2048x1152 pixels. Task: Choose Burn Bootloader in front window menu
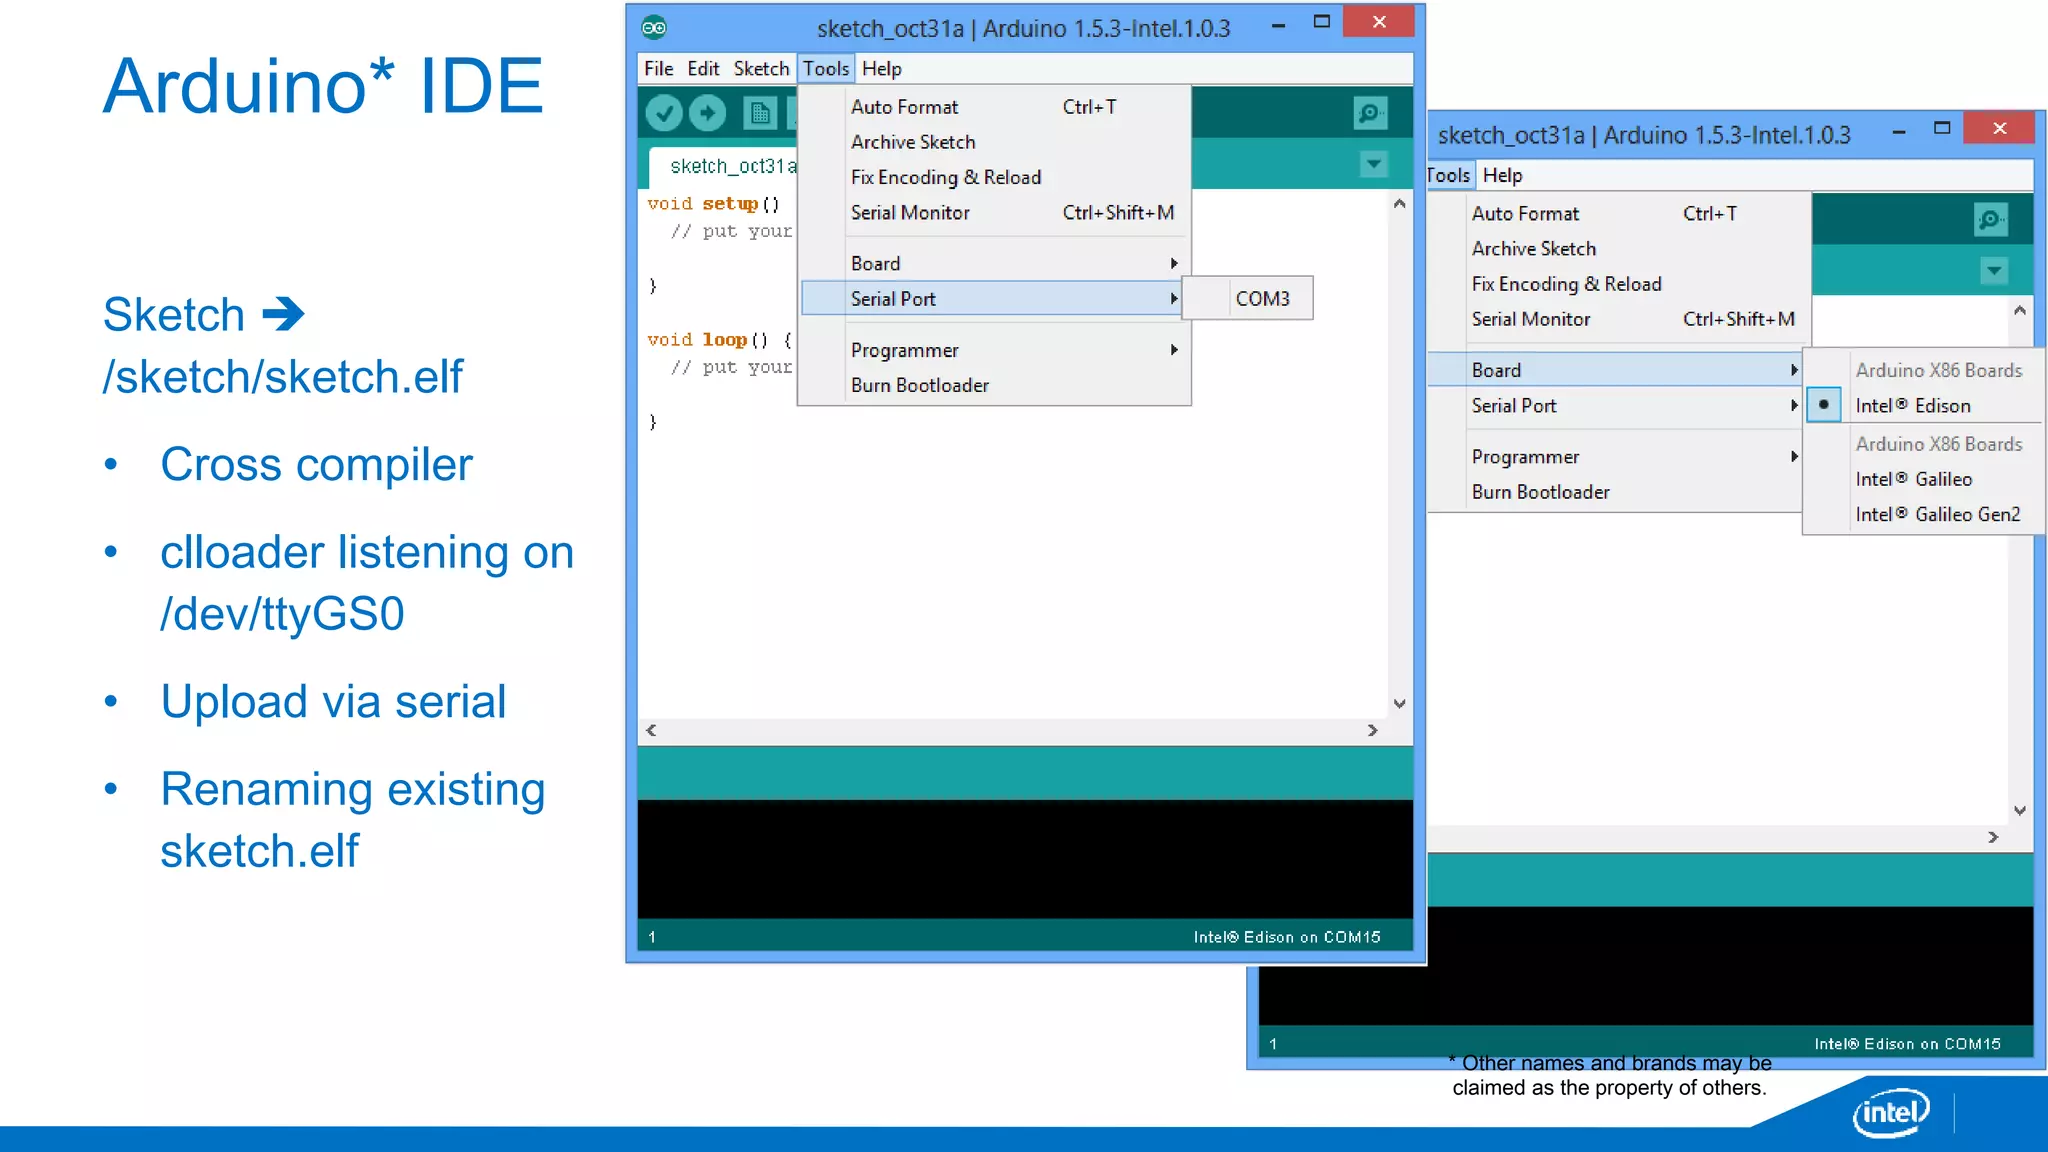coord(995,386)
